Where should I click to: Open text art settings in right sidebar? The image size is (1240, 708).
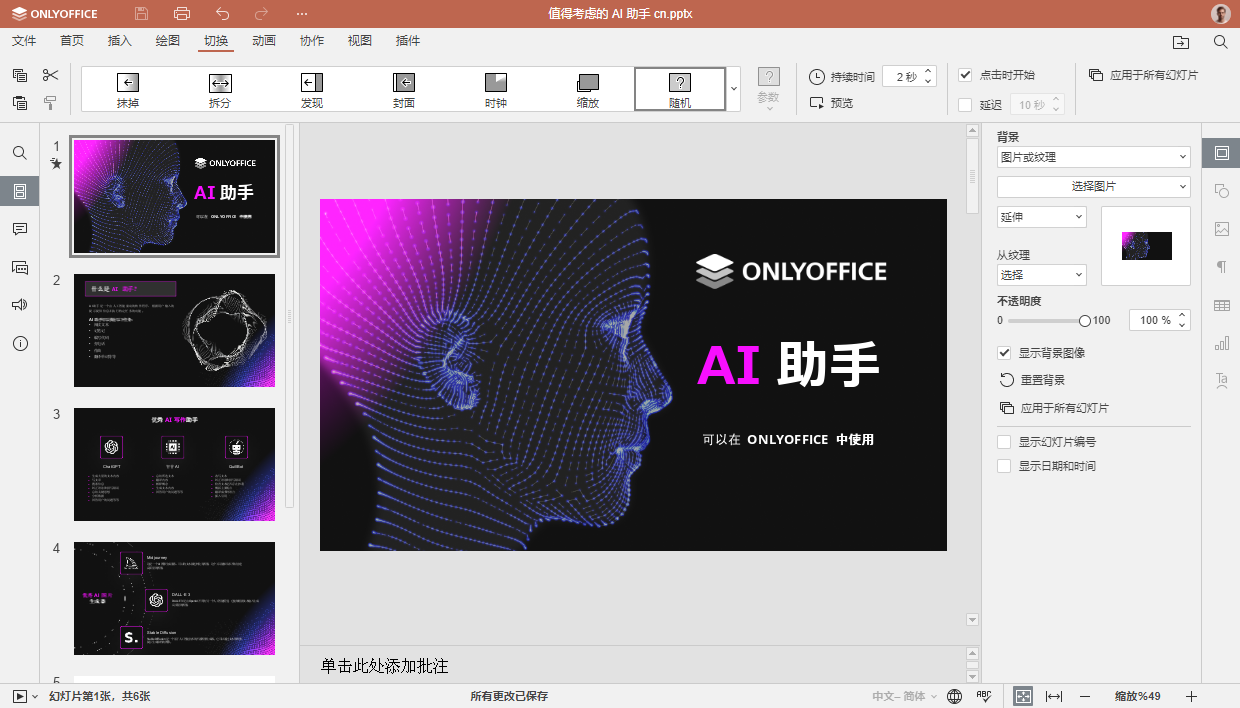[x=1221, y=380]
